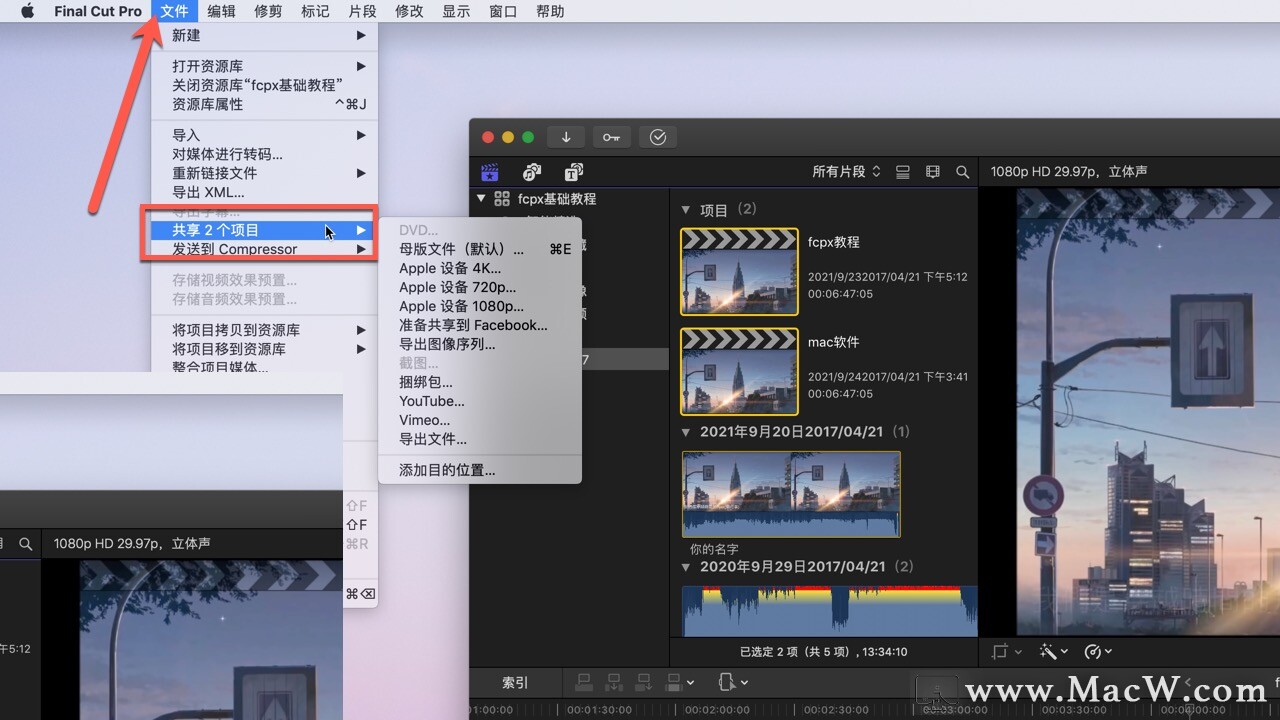Open the enhancement magic wand menu

point(1052,652)
